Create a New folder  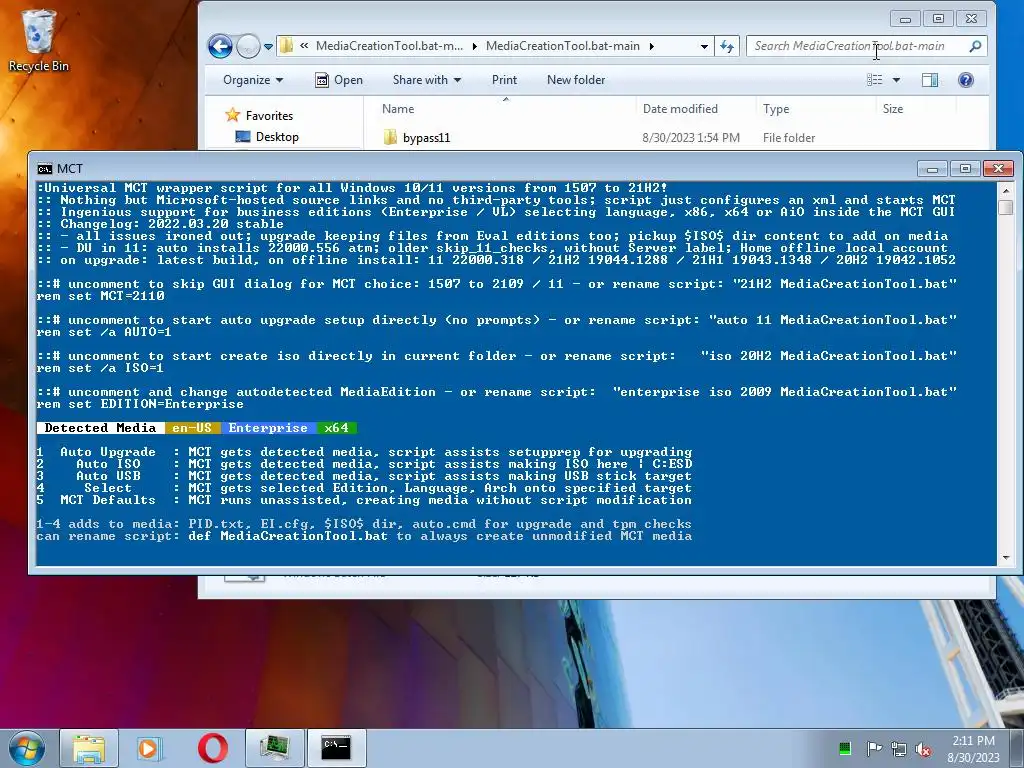coord(576,80)
